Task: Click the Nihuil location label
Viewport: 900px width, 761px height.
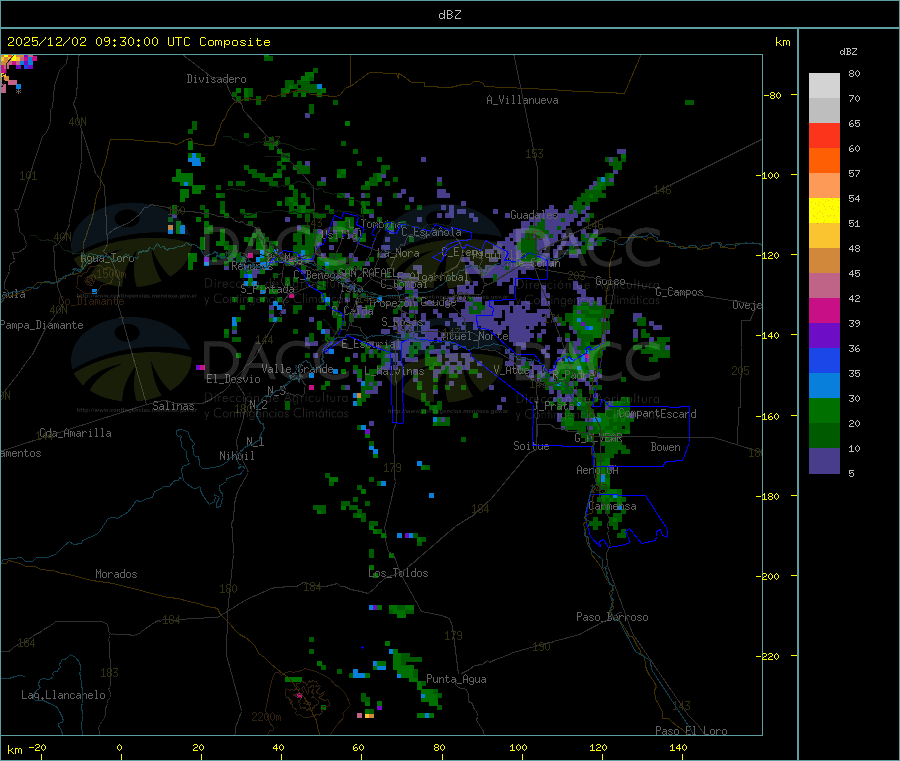Action: 236,456
